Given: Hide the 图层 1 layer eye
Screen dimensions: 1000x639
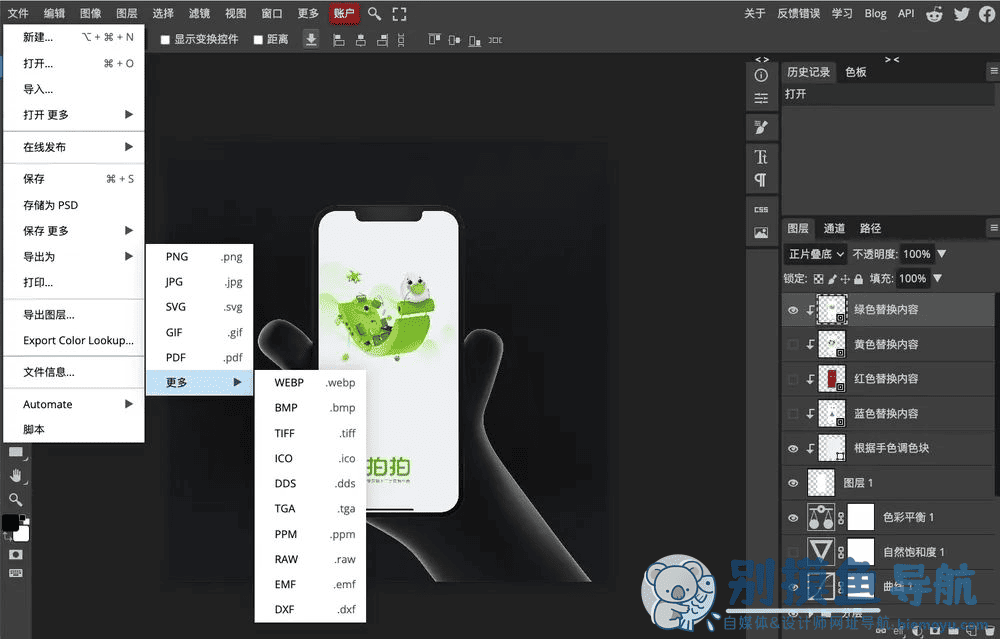Looking at the screenshot, I should tap(793, 483).
